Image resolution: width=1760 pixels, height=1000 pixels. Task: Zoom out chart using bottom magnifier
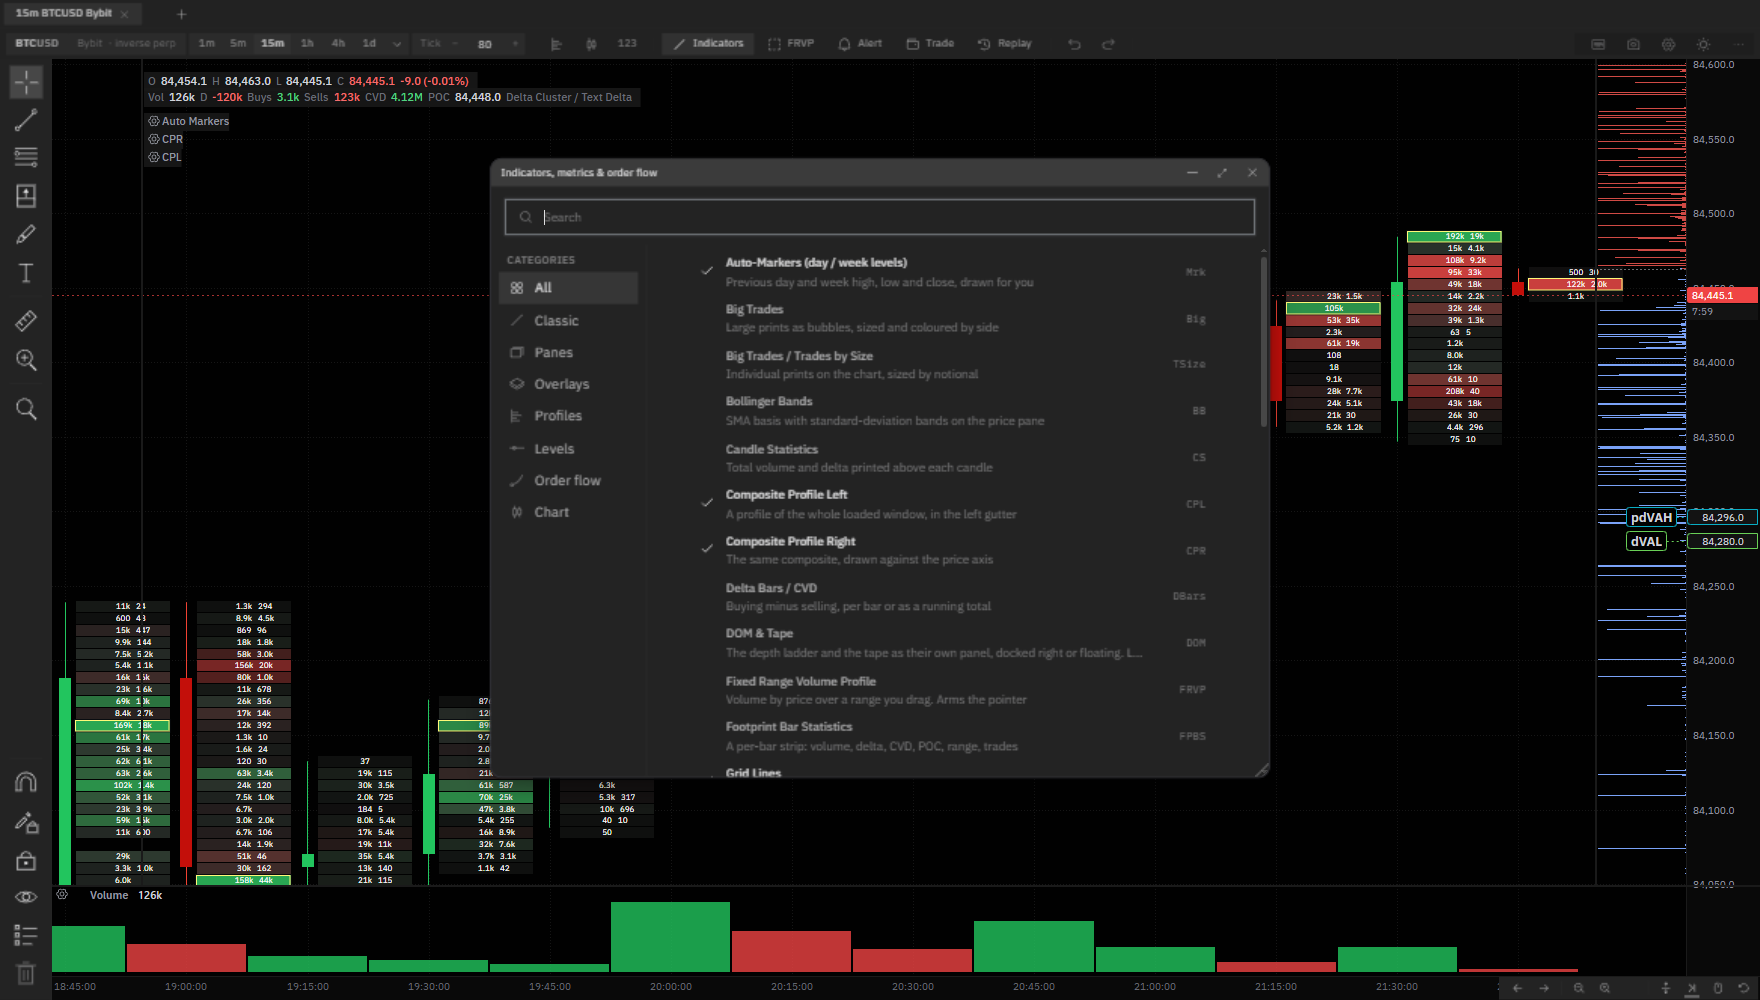click(x=1579, y=988)
